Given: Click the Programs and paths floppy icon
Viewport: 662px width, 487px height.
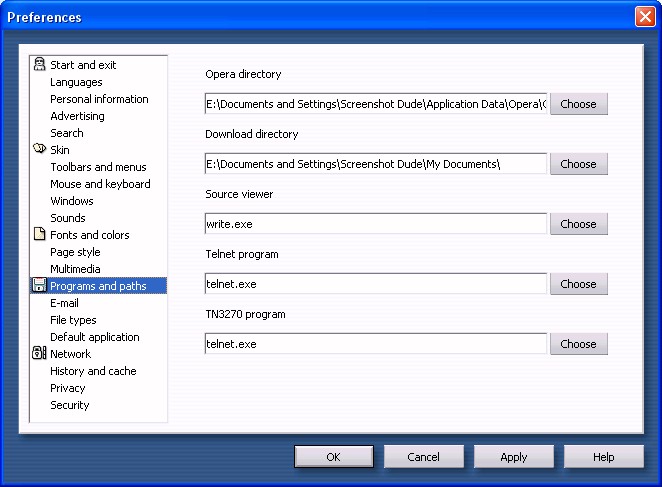Looking at the screenshot, I should pos(39,285).
